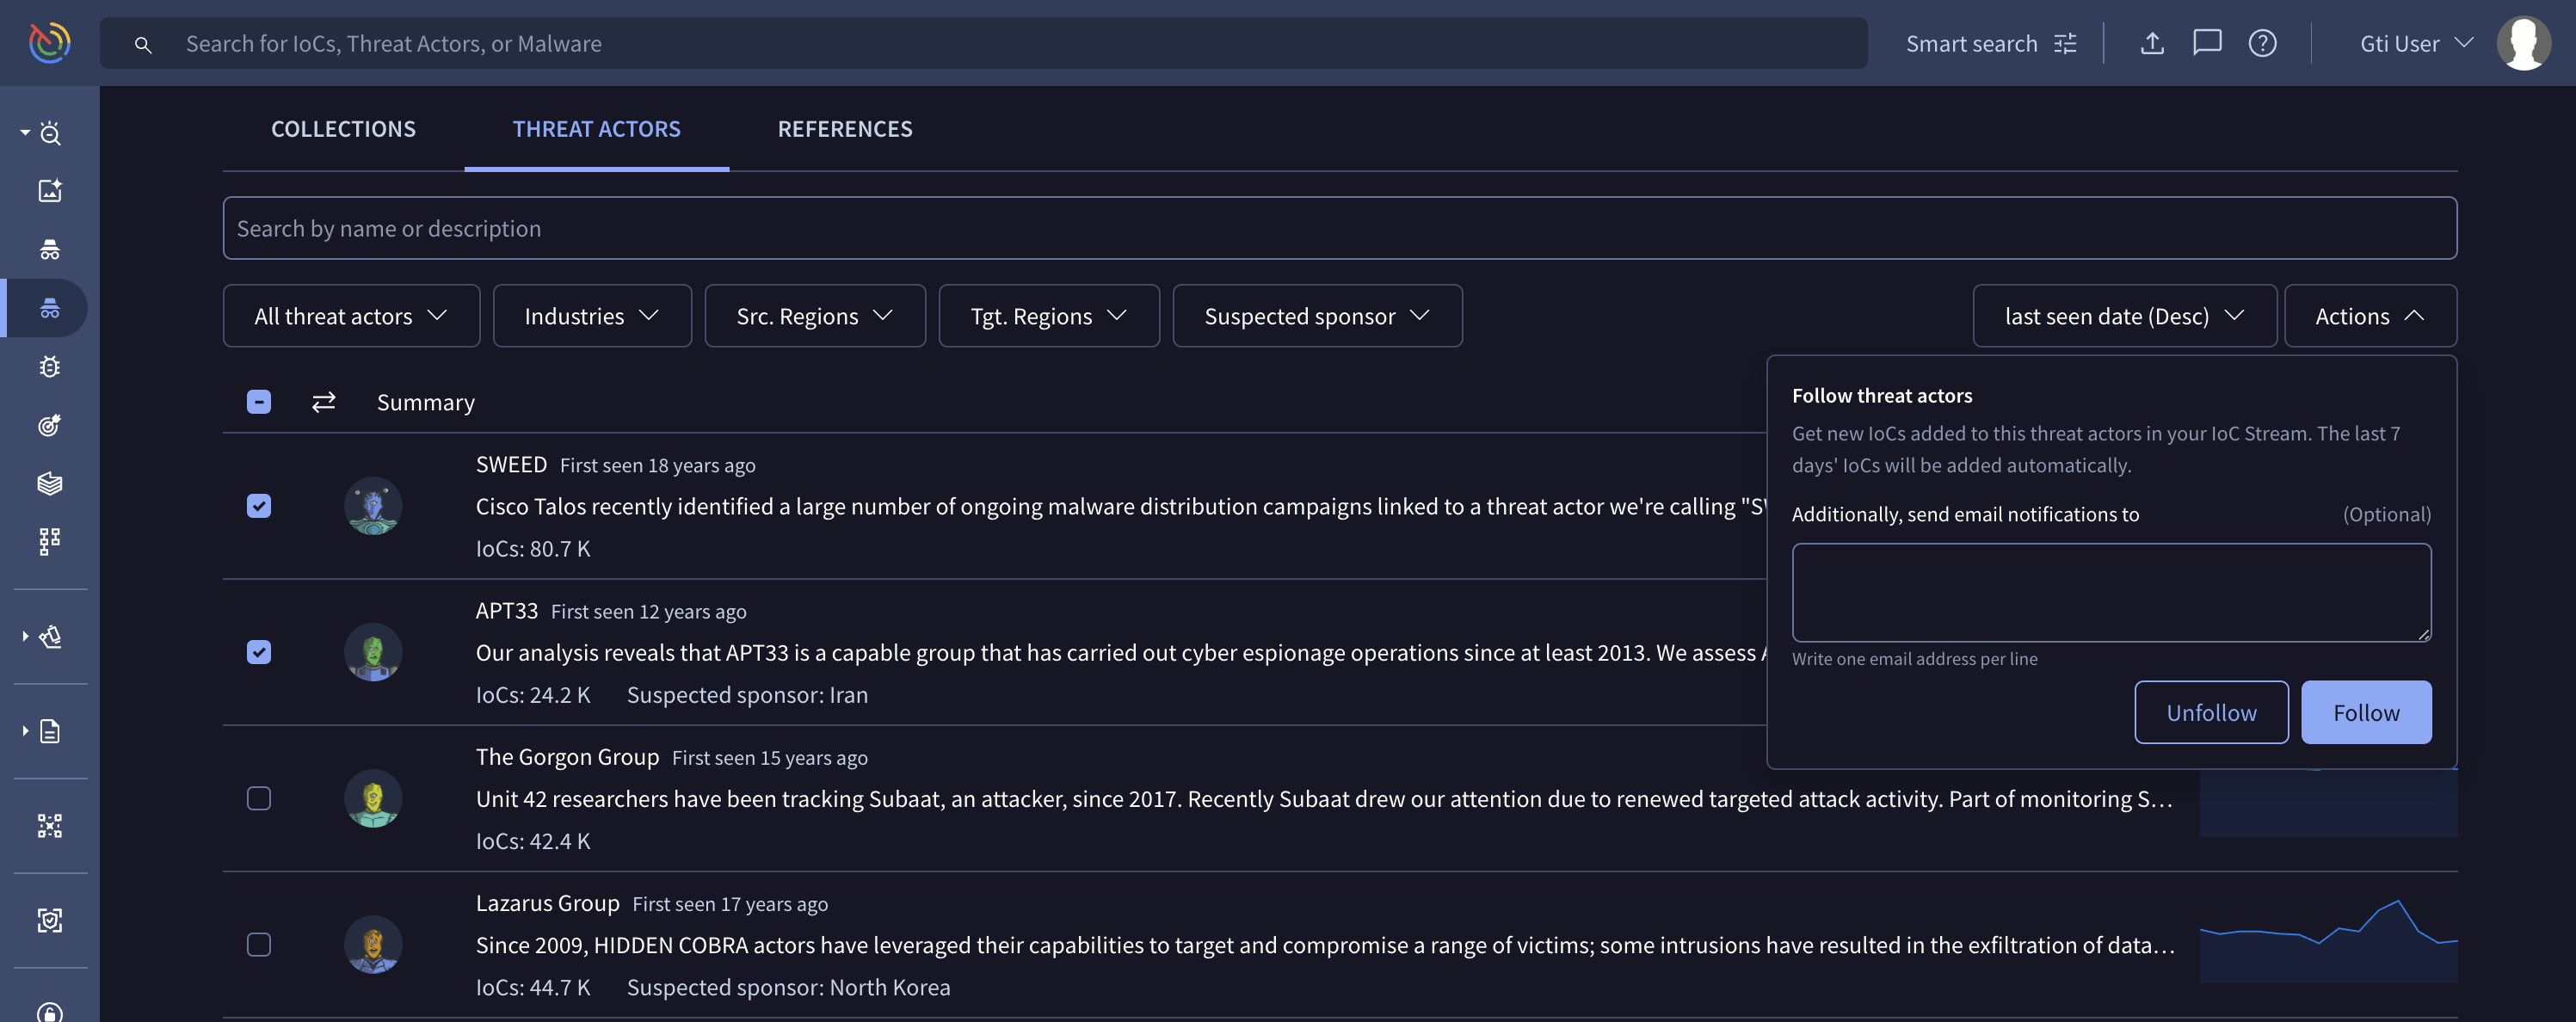
Task: Open the Gti User account menu
Action: [2416, 43]
